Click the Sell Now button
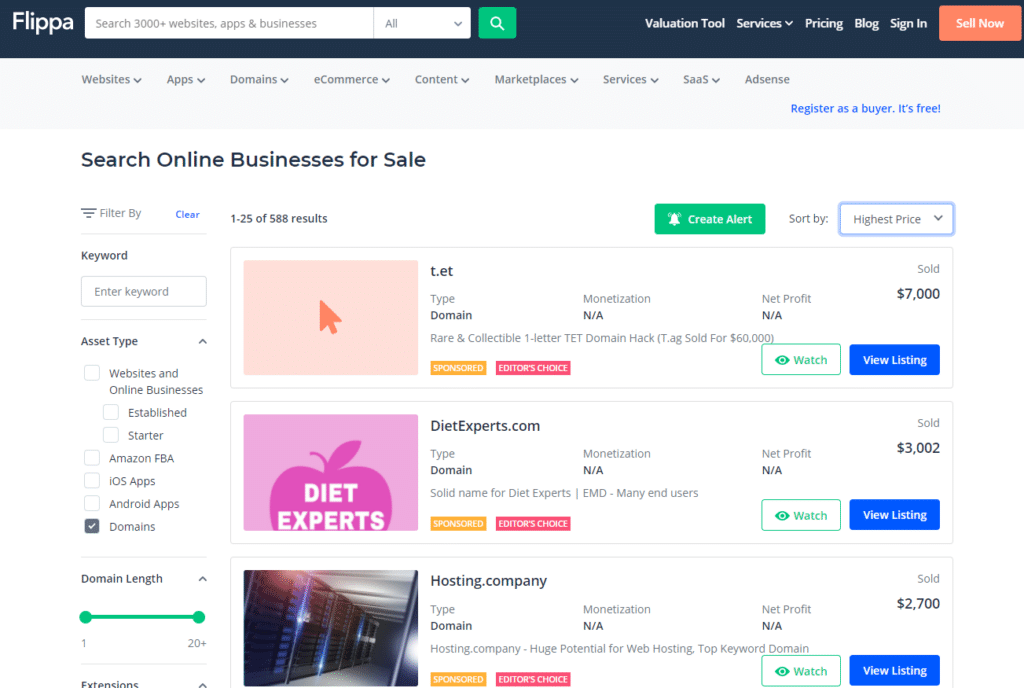Screen dimensions: 1024x688 point(980,23)
